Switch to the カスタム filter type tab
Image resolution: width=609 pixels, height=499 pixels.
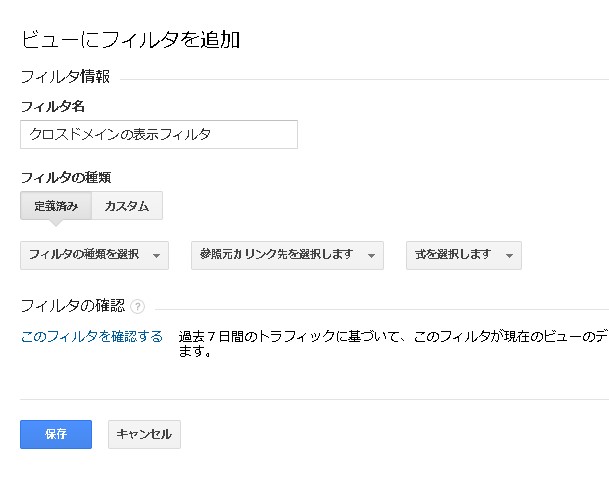[127, 206]
